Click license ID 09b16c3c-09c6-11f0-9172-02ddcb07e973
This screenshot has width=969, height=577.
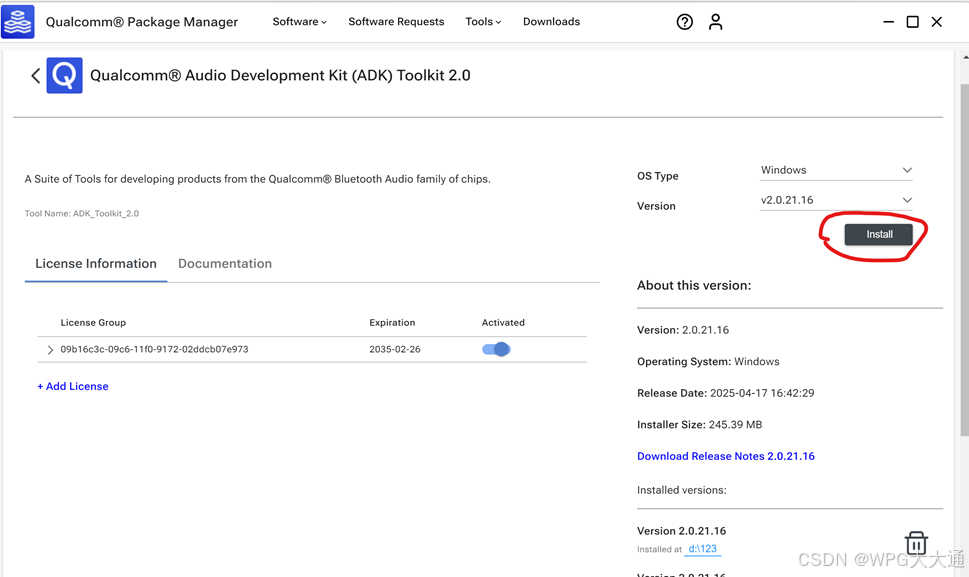click(x=154, y=349)
